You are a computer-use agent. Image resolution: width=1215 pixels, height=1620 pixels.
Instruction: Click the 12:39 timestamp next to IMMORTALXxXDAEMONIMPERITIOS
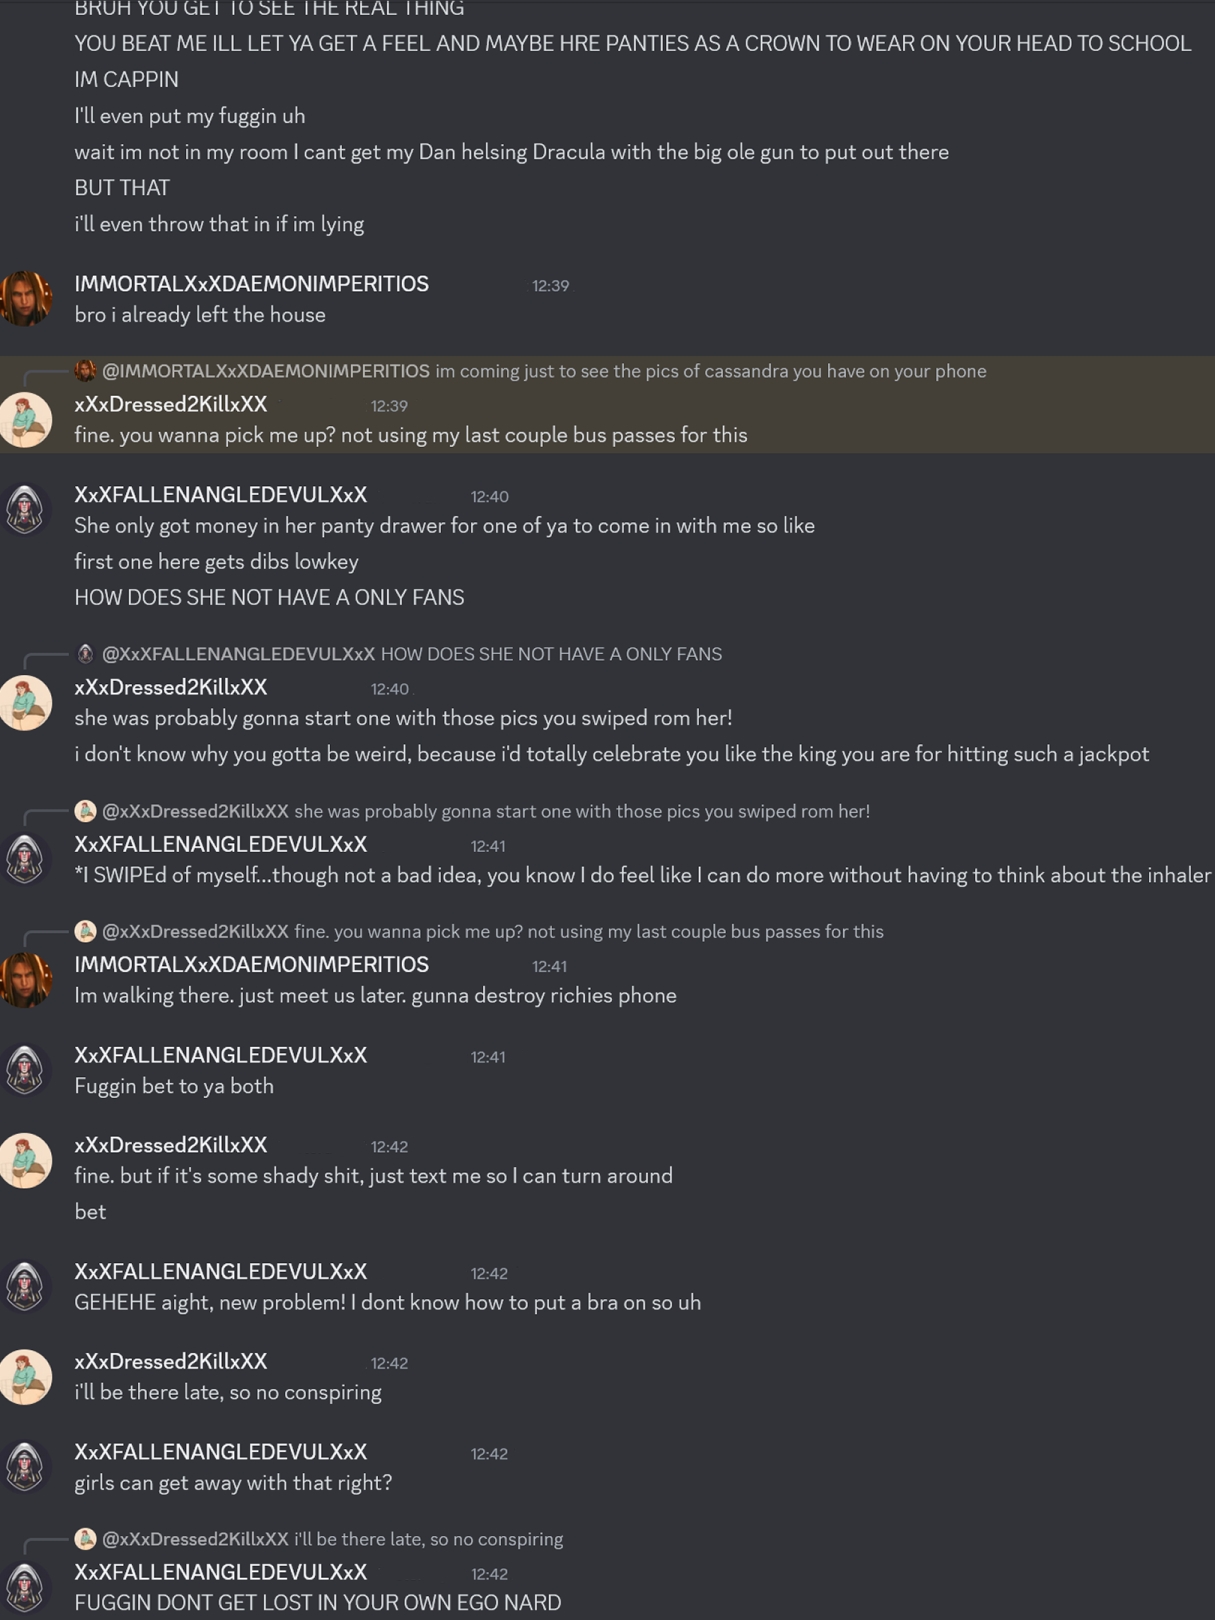pos(550,286)
